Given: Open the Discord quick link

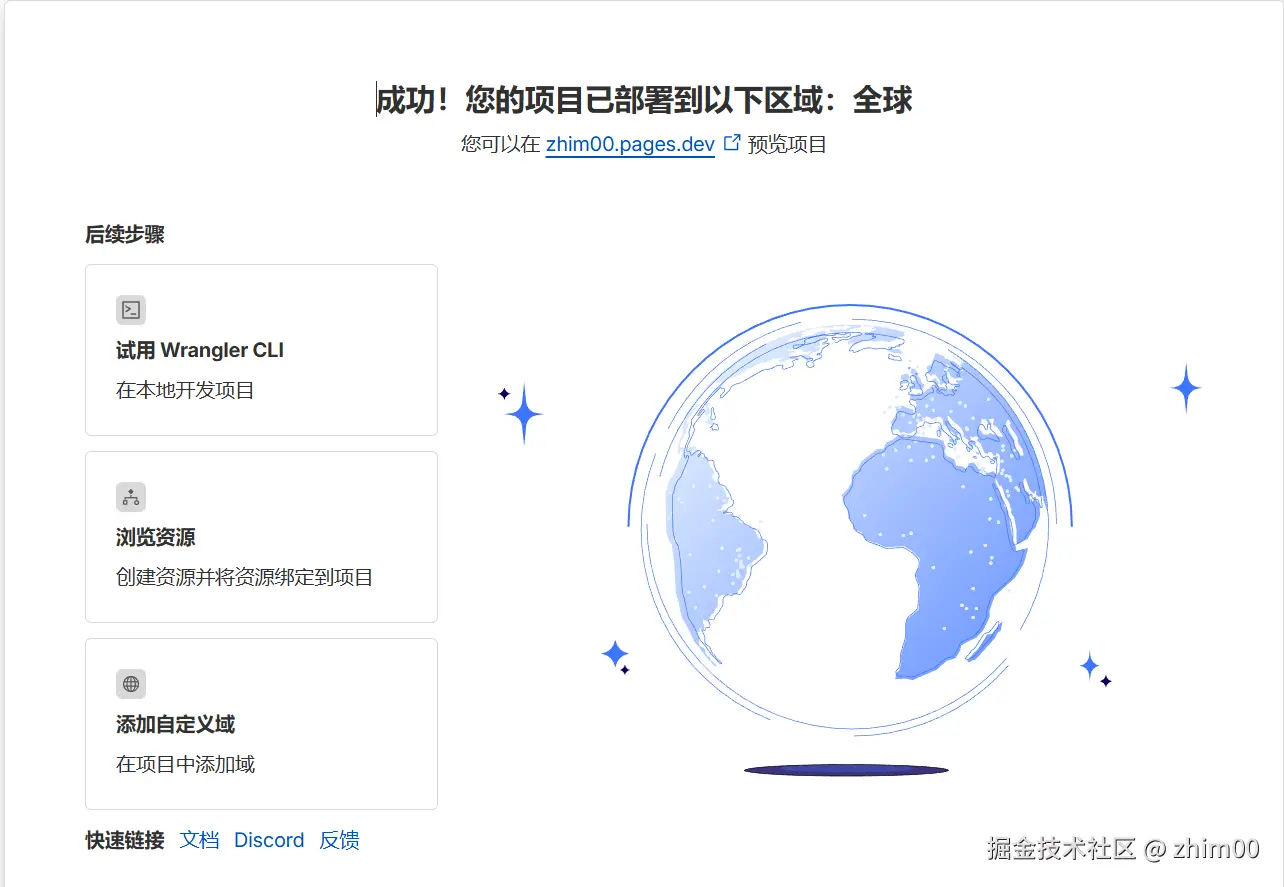Looking at the screenshot, I should pos(269,840).
